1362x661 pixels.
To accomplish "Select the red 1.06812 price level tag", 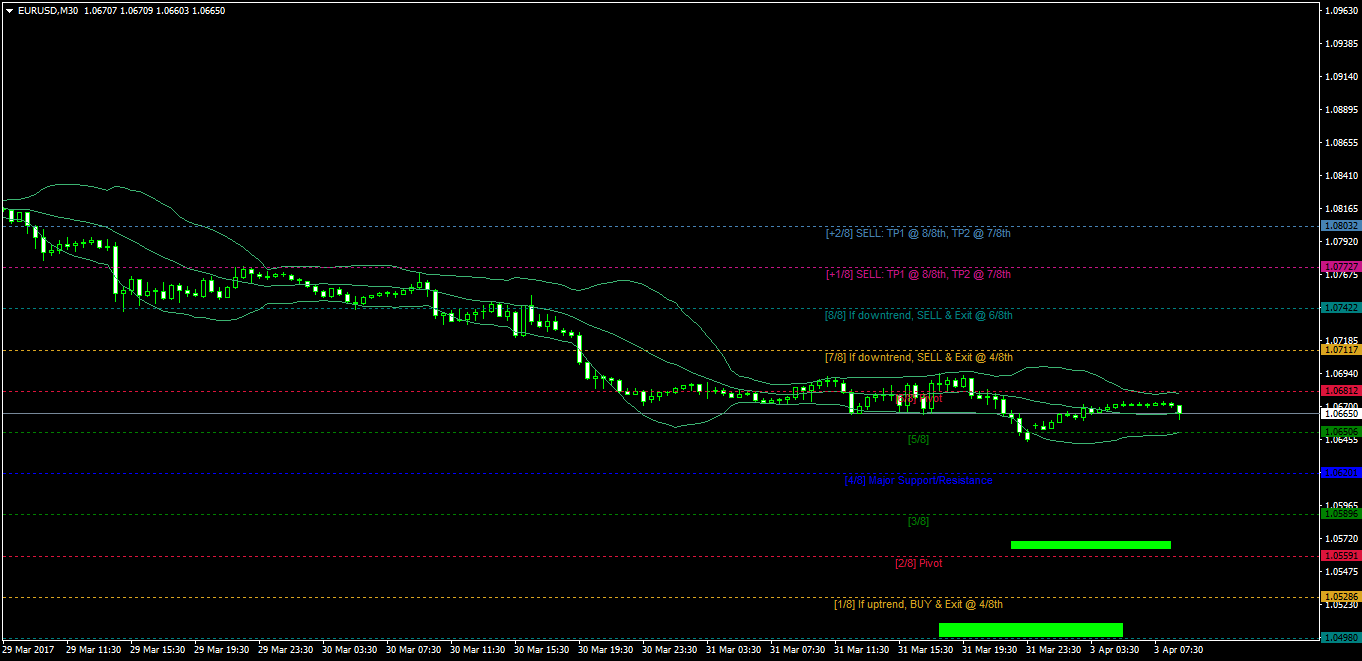I will [x=1340, y=390].
